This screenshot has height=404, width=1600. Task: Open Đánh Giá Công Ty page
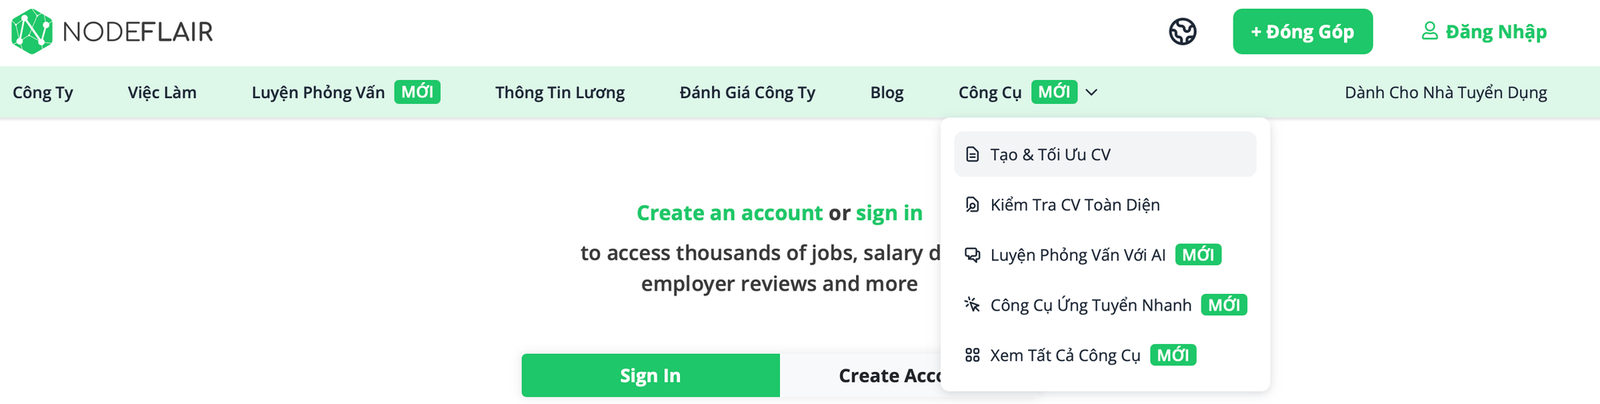(x=747, y=93)
